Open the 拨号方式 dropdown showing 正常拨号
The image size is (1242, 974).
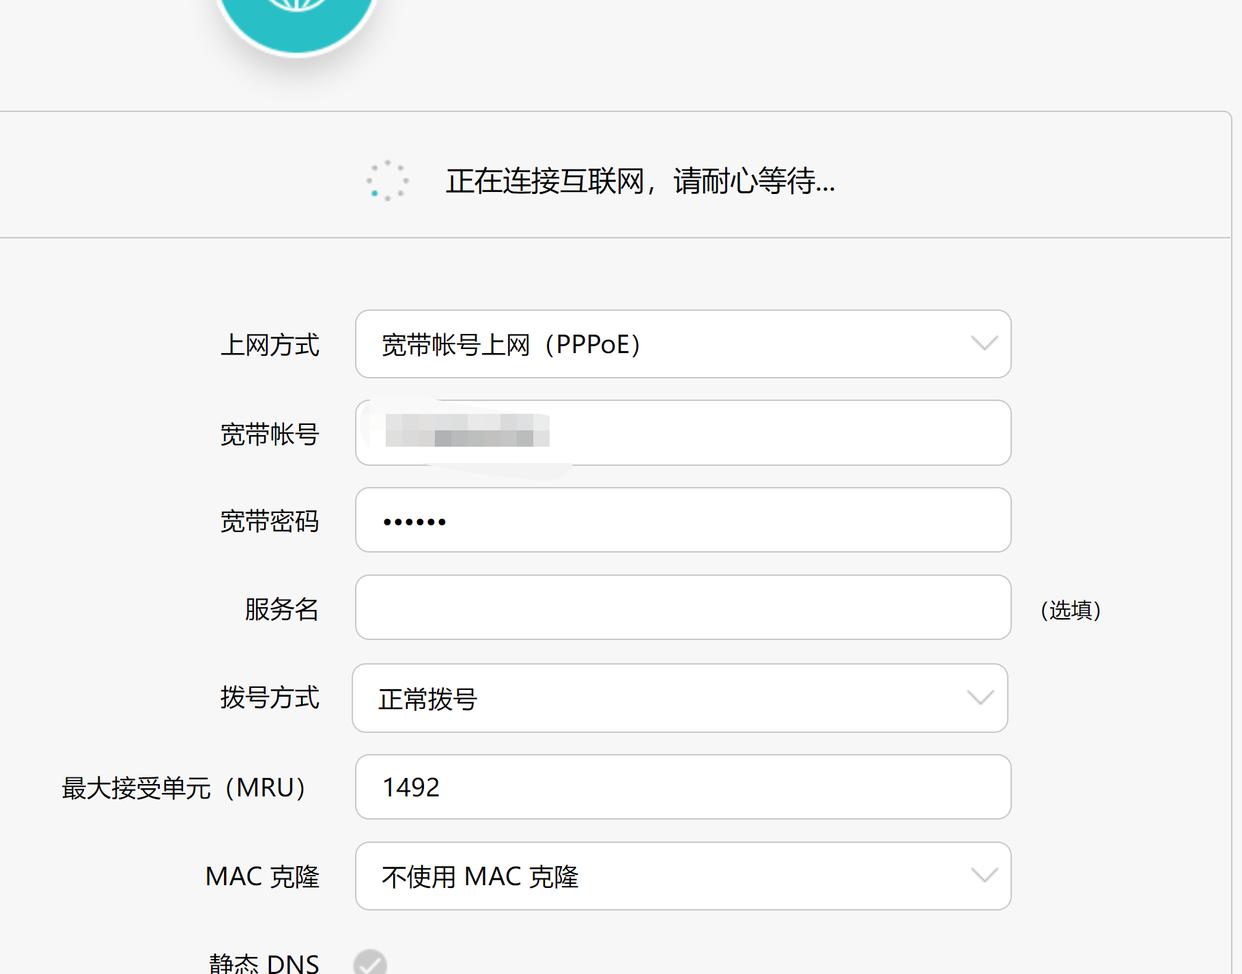pos(682,697)
